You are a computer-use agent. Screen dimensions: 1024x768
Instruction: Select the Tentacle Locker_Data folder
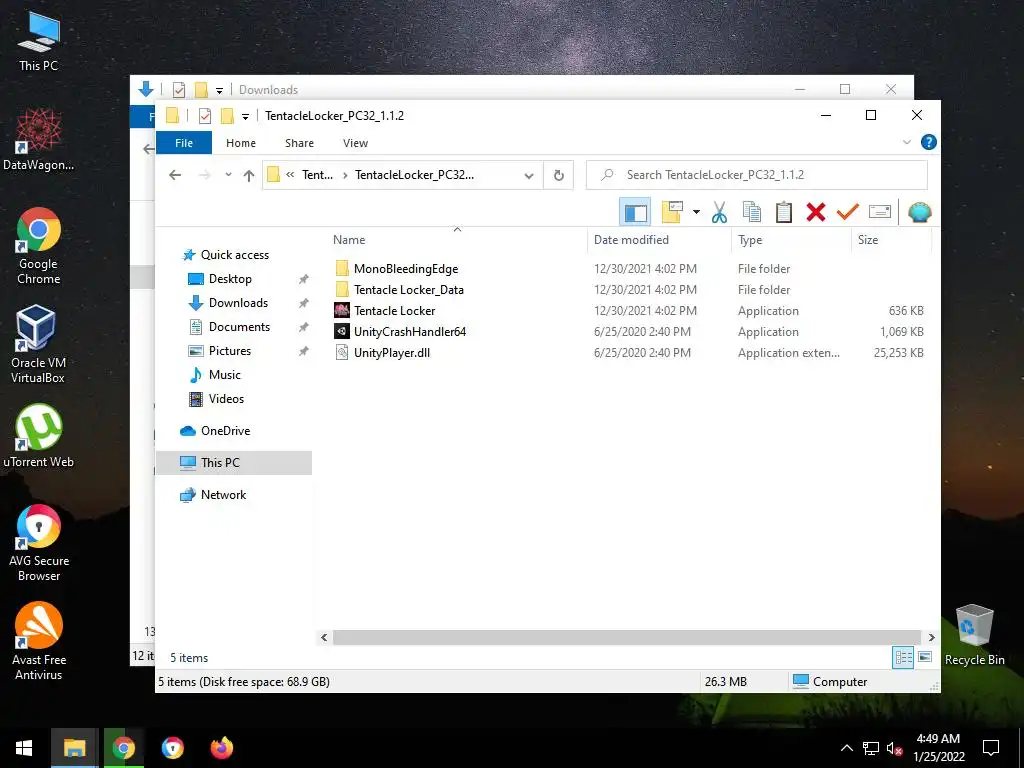coord(408,289)
